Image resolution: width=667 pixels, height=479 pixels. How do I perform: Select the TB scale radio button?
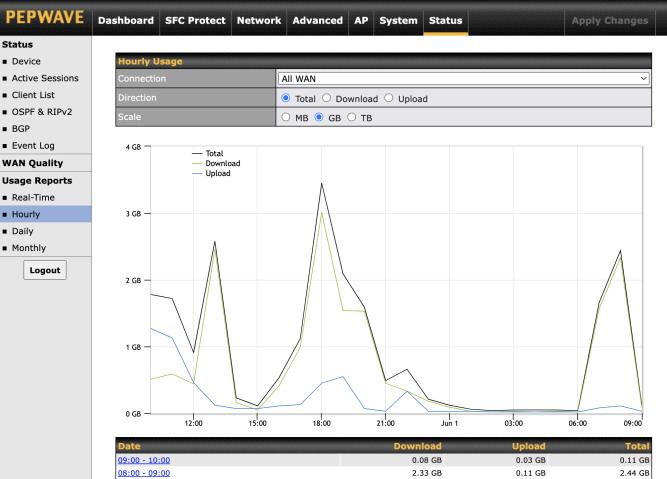[x=351, y=117]
